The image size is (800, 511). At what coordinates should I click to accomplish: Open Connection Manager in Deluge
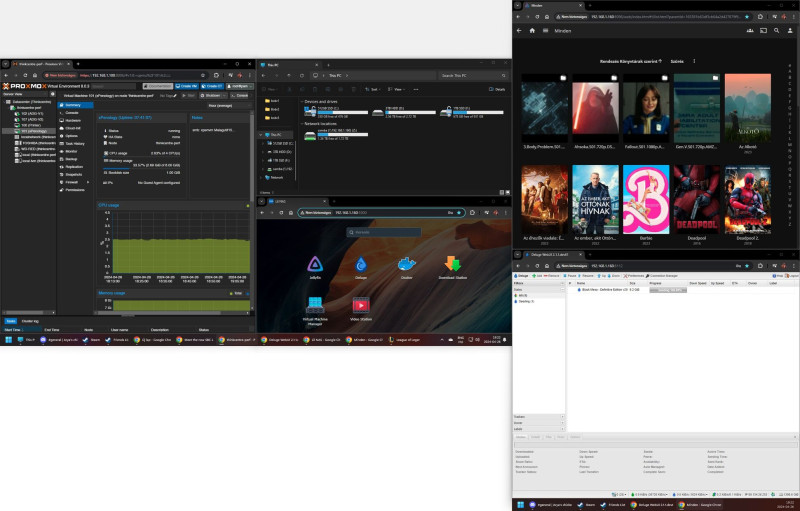tap(662, 275)
